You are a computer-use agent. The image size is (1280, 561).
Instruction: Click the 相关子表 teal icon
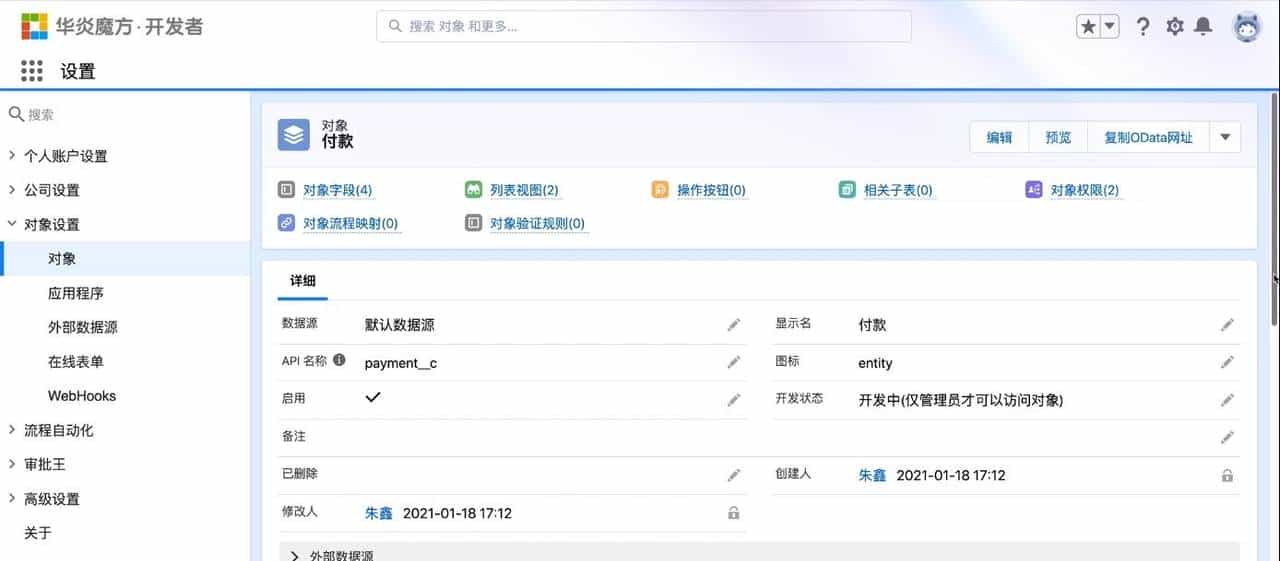[847, 190]
